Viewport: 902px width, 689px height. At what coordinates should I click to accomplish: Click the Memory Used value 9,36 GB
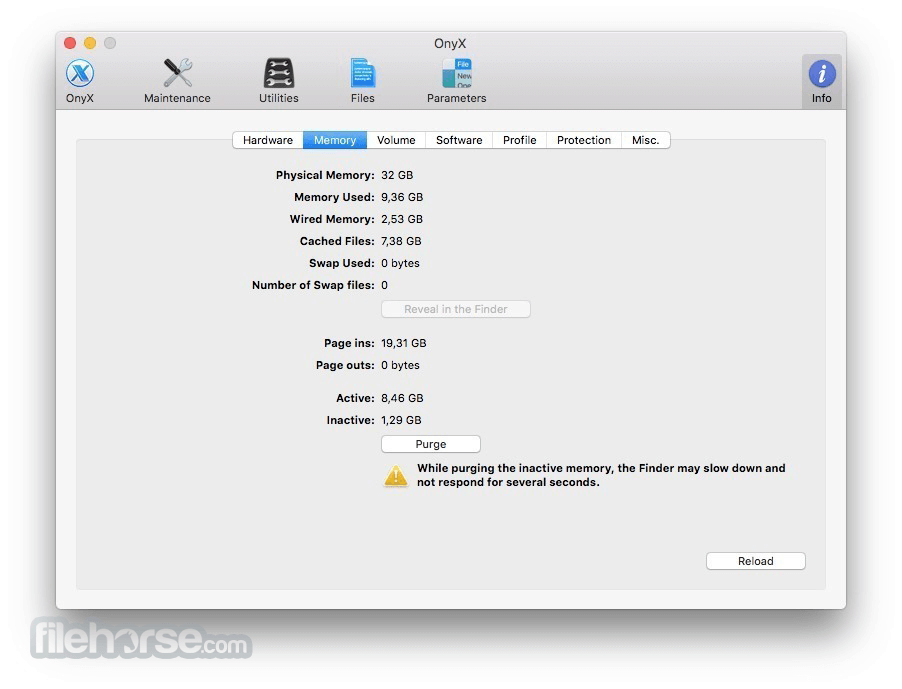pyautogui.click(x=402, y=197)
